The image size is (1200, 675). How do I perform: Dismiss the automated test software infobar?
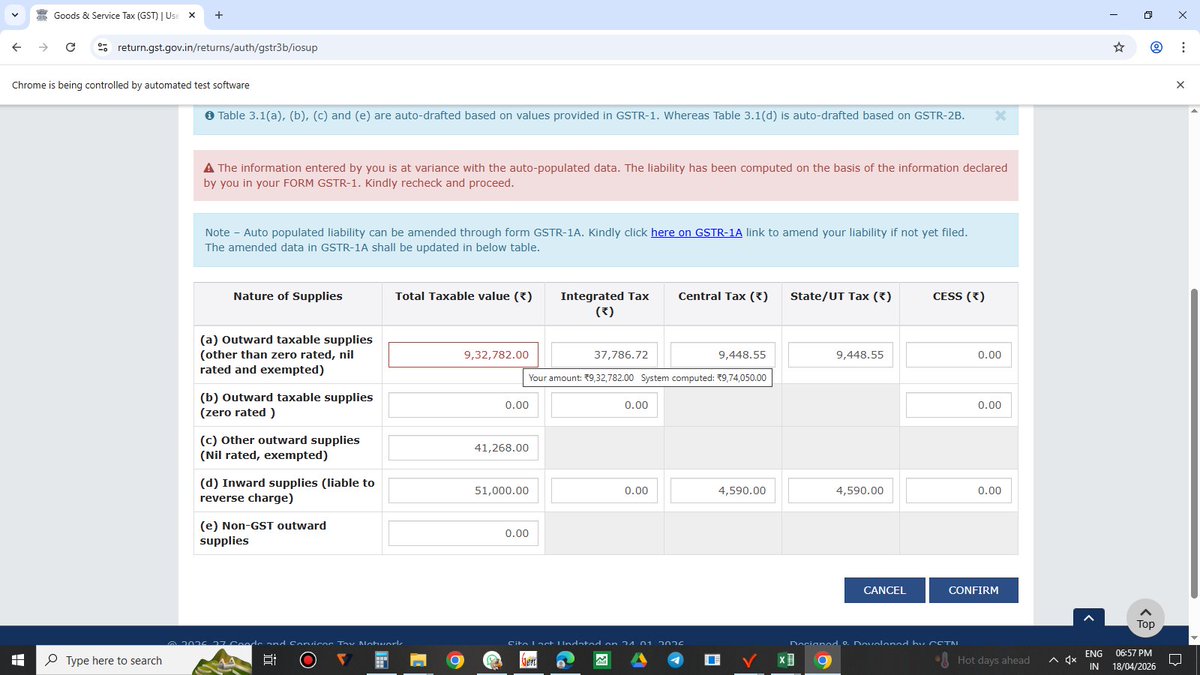coord(1180,85)
